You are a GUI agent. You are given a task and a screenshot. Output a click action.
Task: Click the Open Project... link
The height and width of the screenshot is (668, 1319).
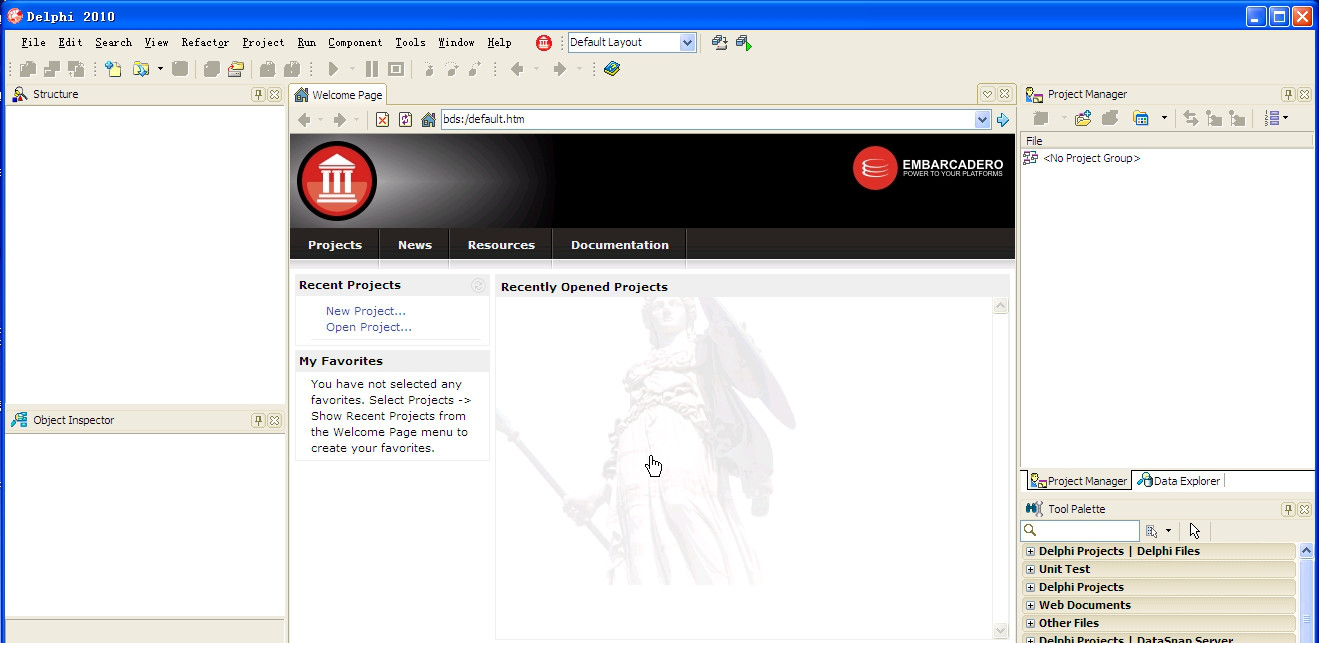pyautogui.click(x=369, y=327)
